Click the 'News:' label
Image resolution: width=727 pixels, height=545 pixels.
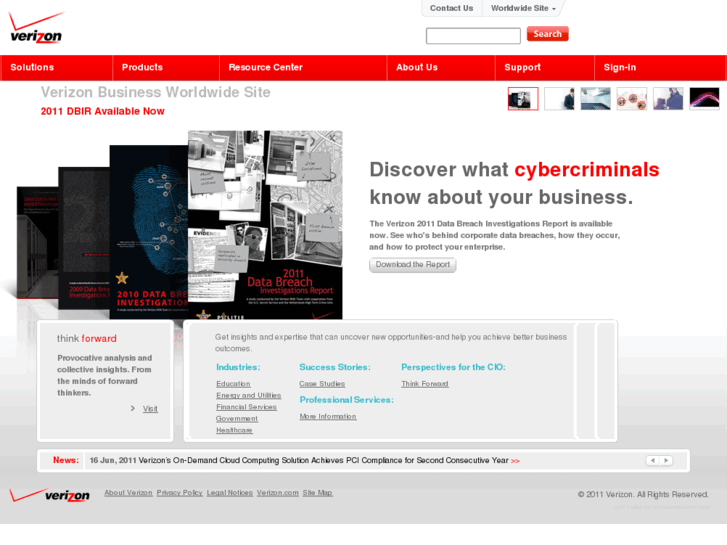pos(66,460)
